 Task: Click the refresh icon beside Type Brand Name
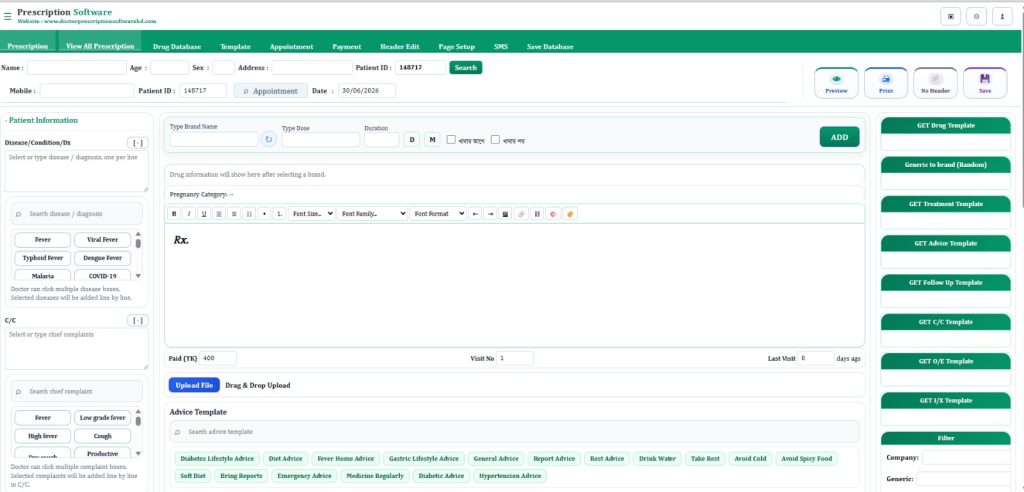tap(269, 139)
